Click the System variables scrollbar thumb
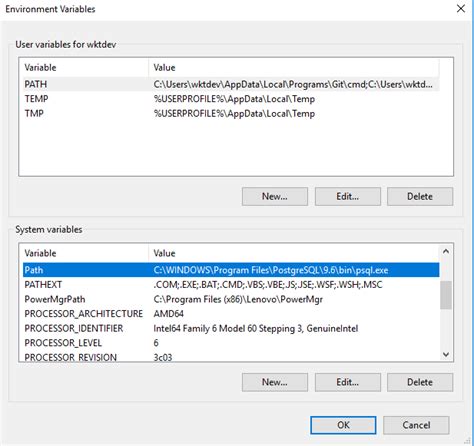This screenshot has height=446, width=474. [446, 295]
